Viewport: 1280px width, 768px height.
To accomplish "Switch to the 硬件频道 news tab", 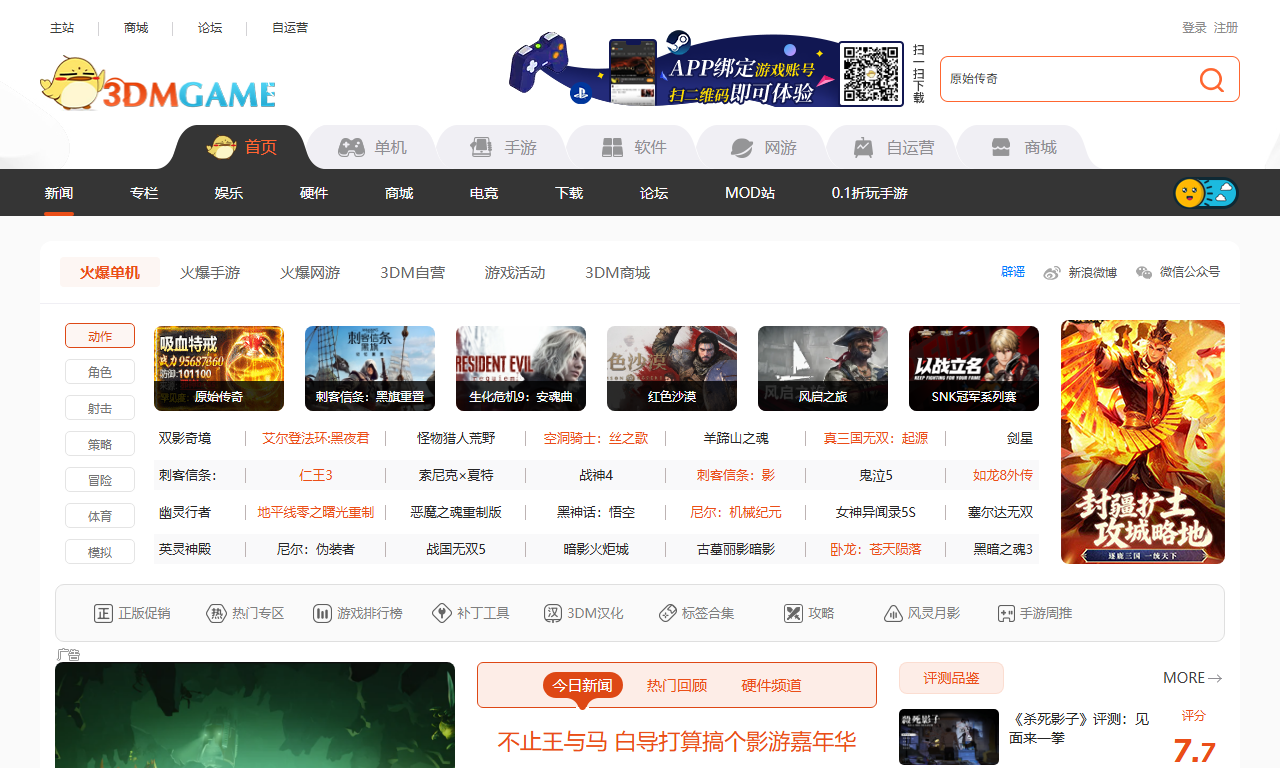I will point(771,685).
